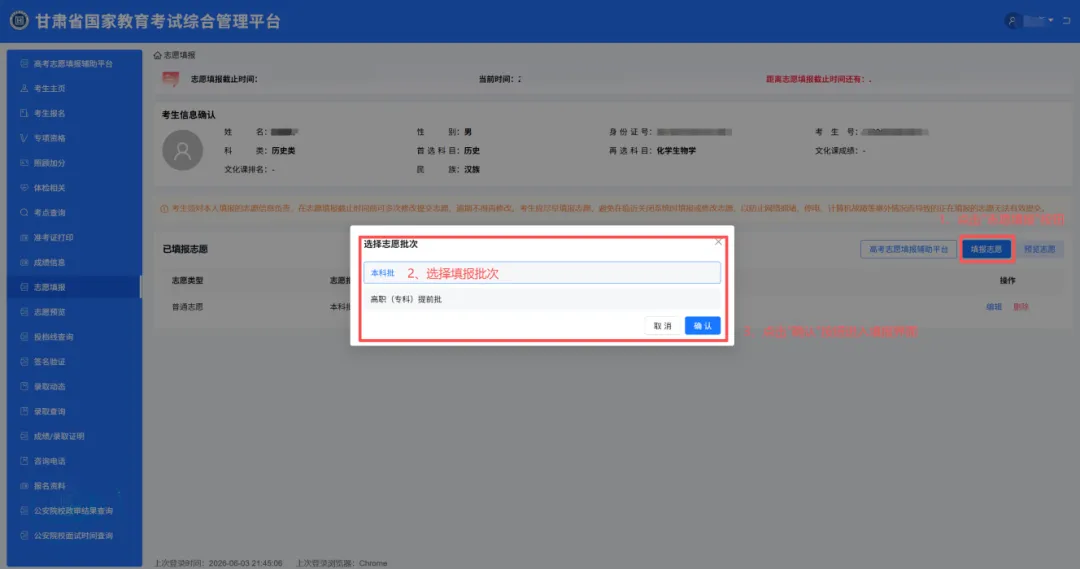Click the 录取查询 sidebar icon
This screenshot has height=569, width=1080.
pos(24,411)
